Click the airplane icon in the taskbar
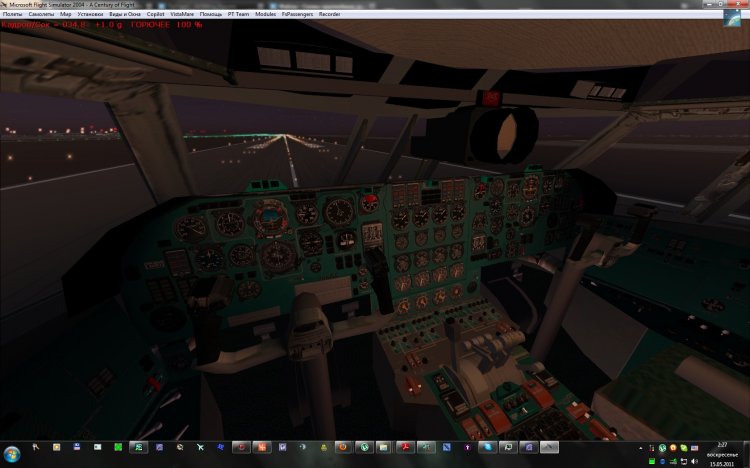This screenshot has height=468, width=750. (201, 447)
